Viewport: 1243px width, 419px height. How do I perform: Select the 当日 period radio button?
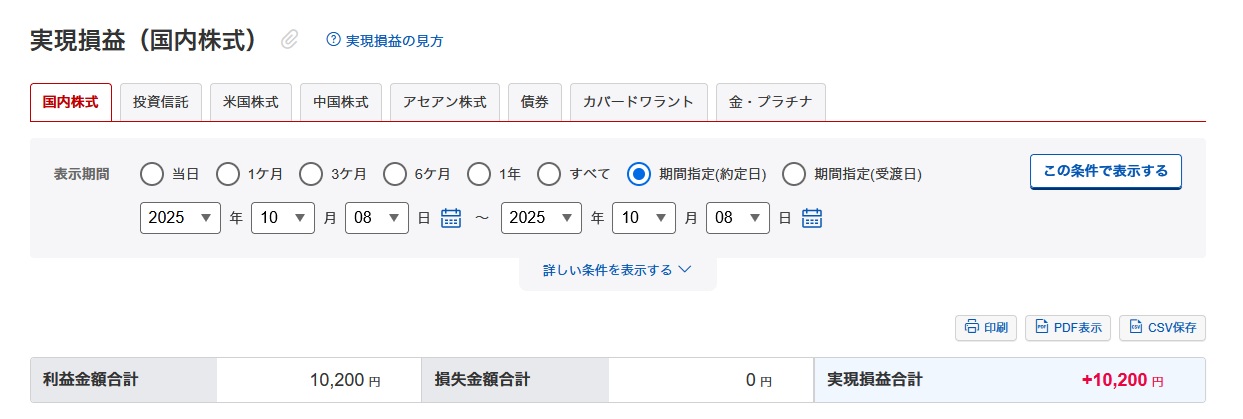click(x=152, y=174)
